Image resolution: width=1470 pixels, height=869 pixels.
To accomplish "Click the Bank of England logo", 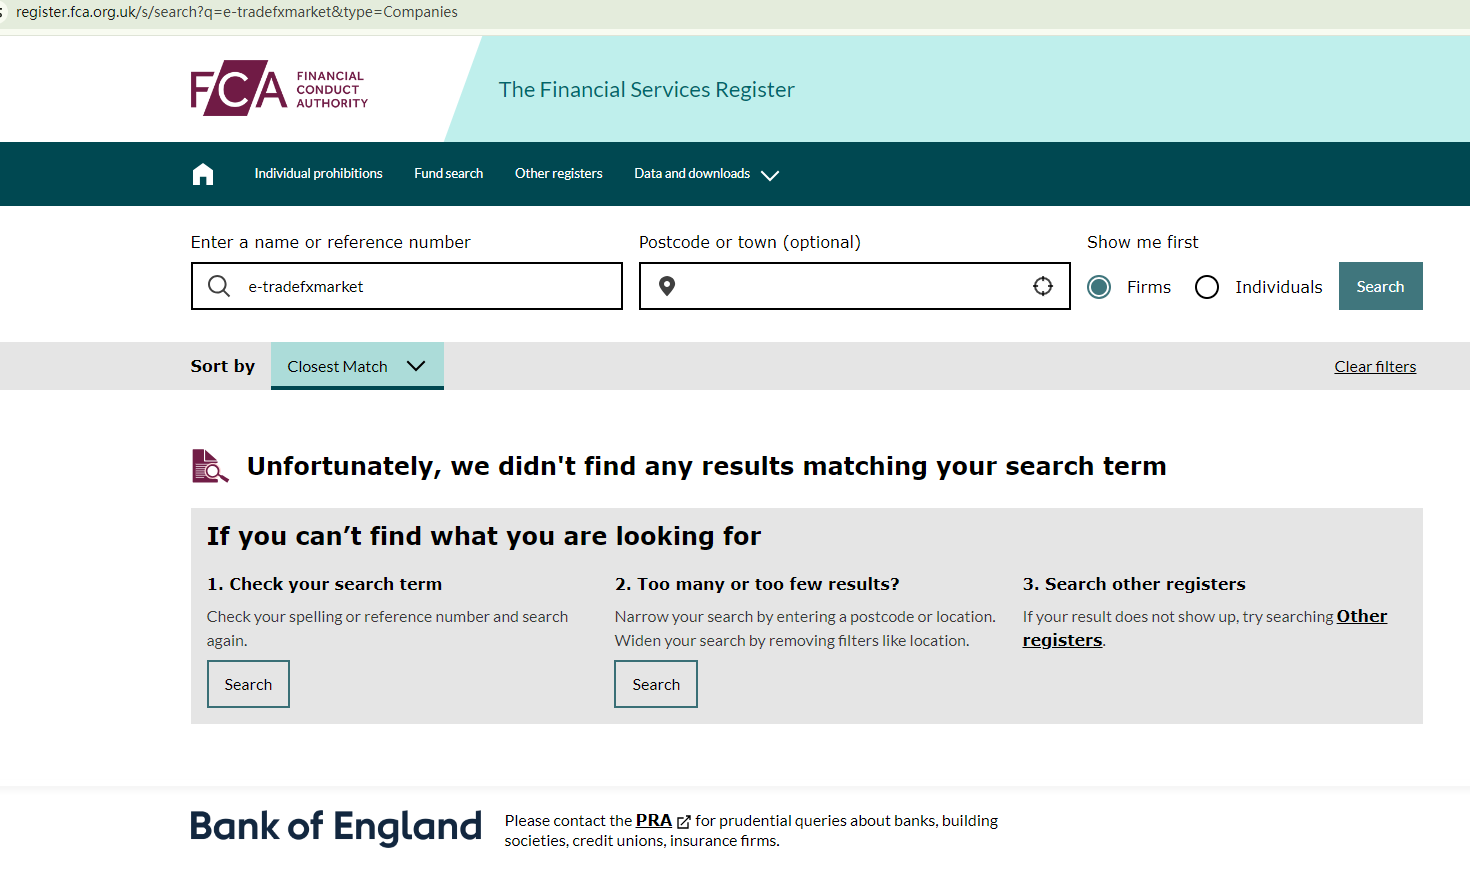I will pyautogui.click(x=336, y=827).
